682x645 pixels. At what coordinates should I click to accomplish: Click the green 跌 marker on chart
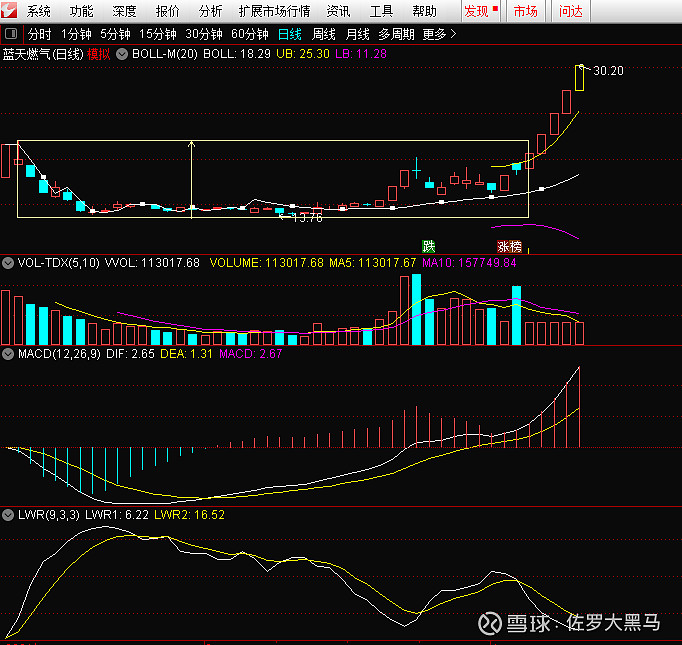[428, 247]
